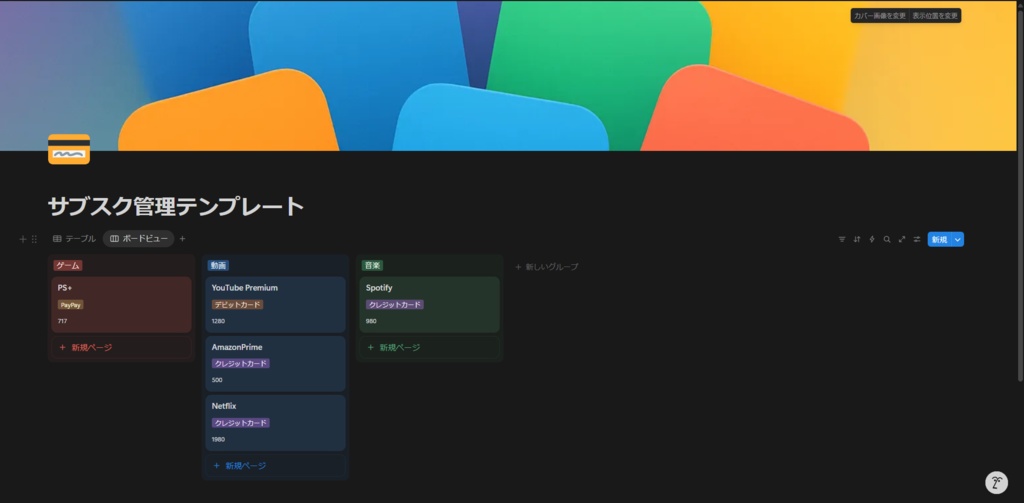Screen dimensions: 1024x503
Task: Click the デビットカード tag on YouTube Premium
Action: pyautogui.click(x=238, y=304)
